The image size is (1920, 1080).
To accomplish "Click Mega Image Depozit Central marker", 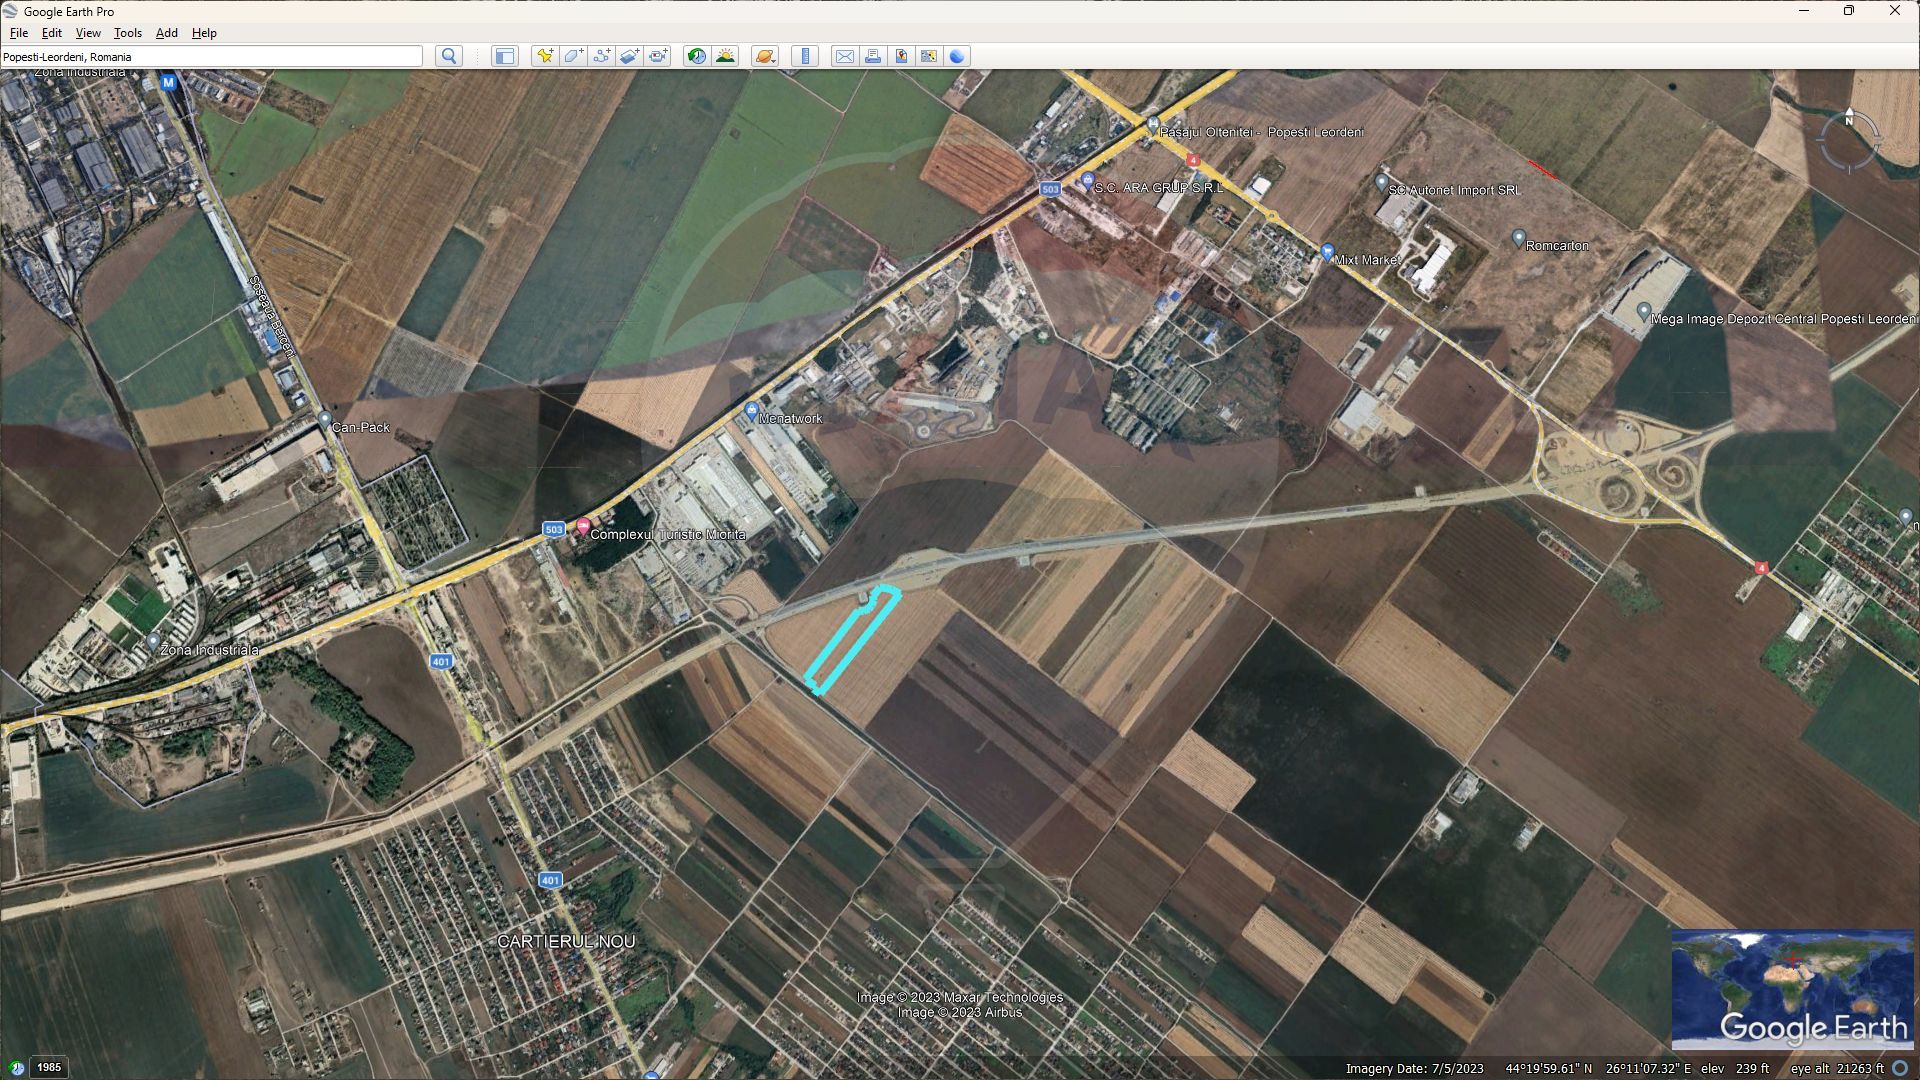I will (1643, 312).
